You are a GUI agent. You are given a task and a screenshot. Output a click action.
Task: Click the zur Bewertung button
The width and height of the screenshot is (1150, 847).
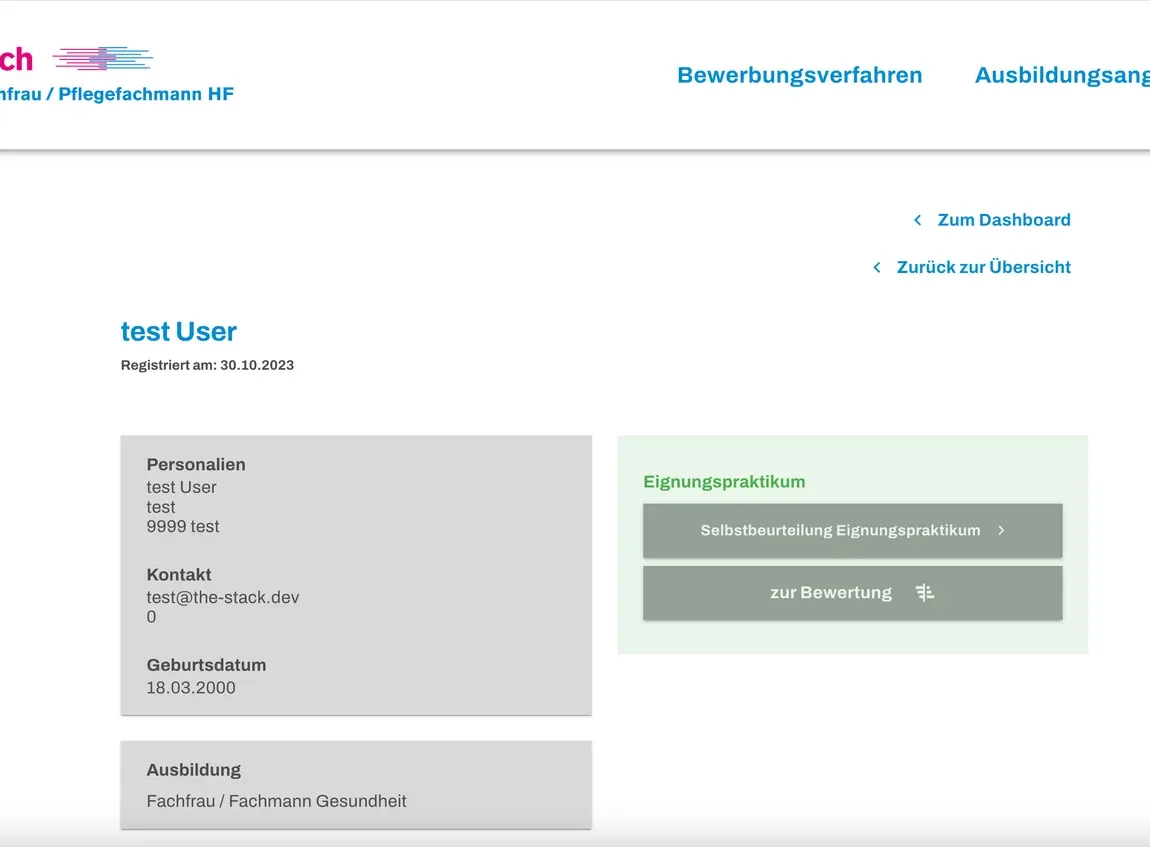(x=852, y=593)
